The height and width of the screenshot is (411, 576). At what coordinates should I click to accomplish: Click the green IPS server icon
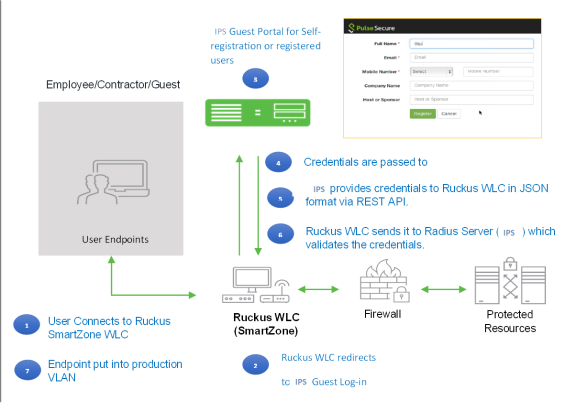[x=258, y=112]
